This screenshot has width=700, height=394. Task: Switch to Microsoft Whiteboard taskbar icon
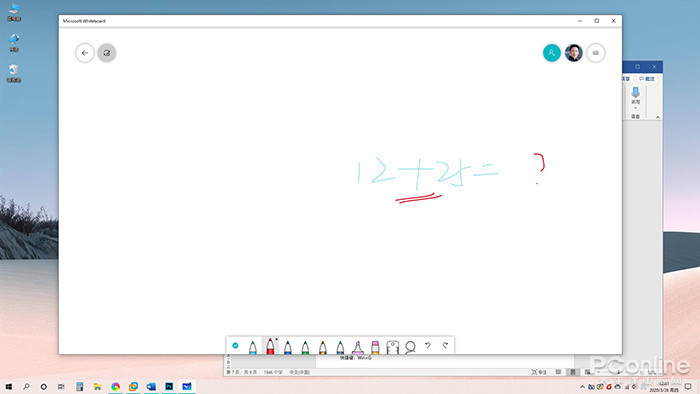187,386
